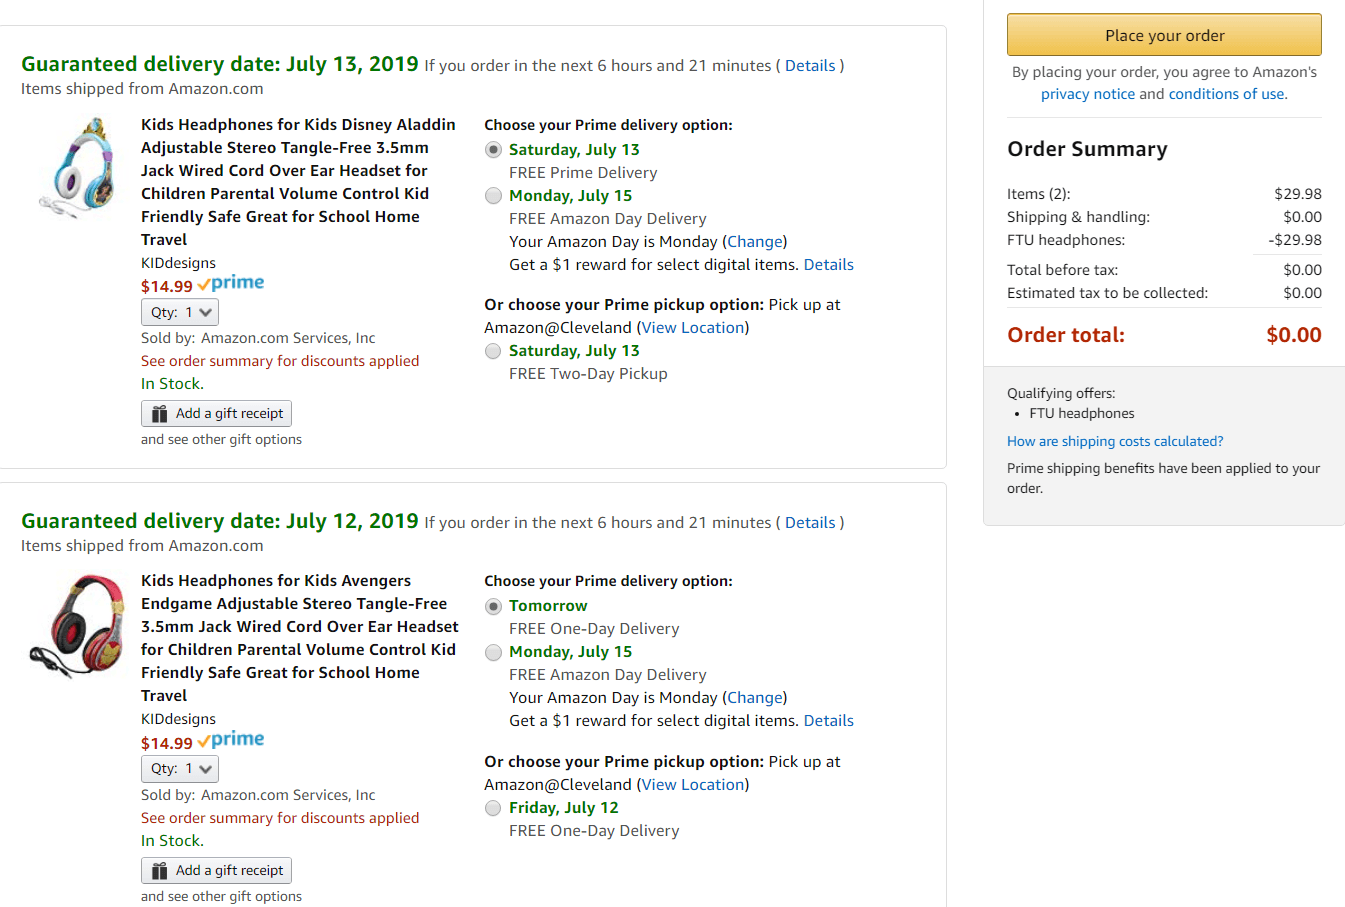The image size is (1345, 907).
Task: Click Prime logo beside Avengers headphones price
Action: coord(231,741)
